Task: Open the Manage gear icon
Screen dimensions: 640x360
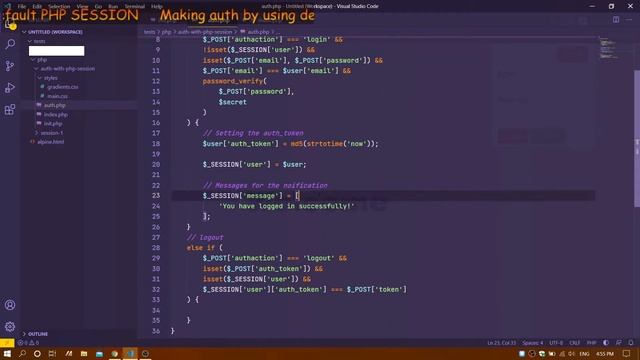Action: (x=10, y=327)
